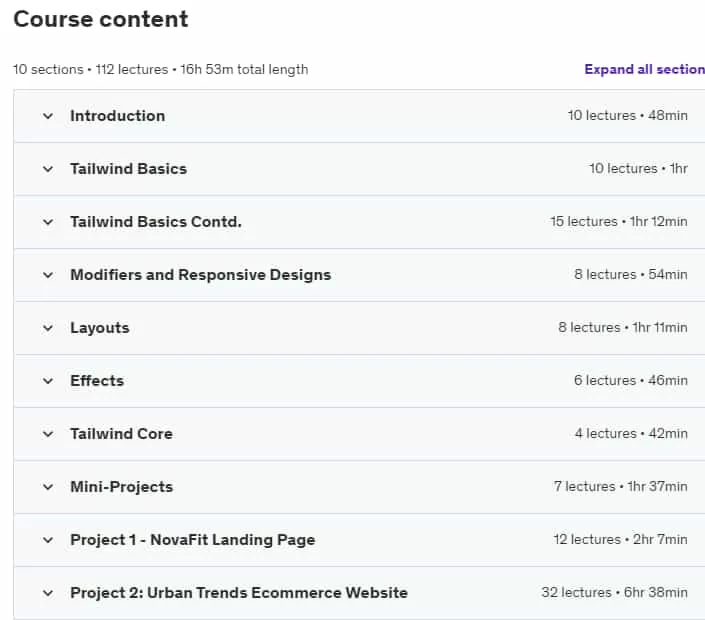The image size is (705, 620).
Task: Expand the Tailwind Basics Contd. chevron
Action: click(48, 222)
